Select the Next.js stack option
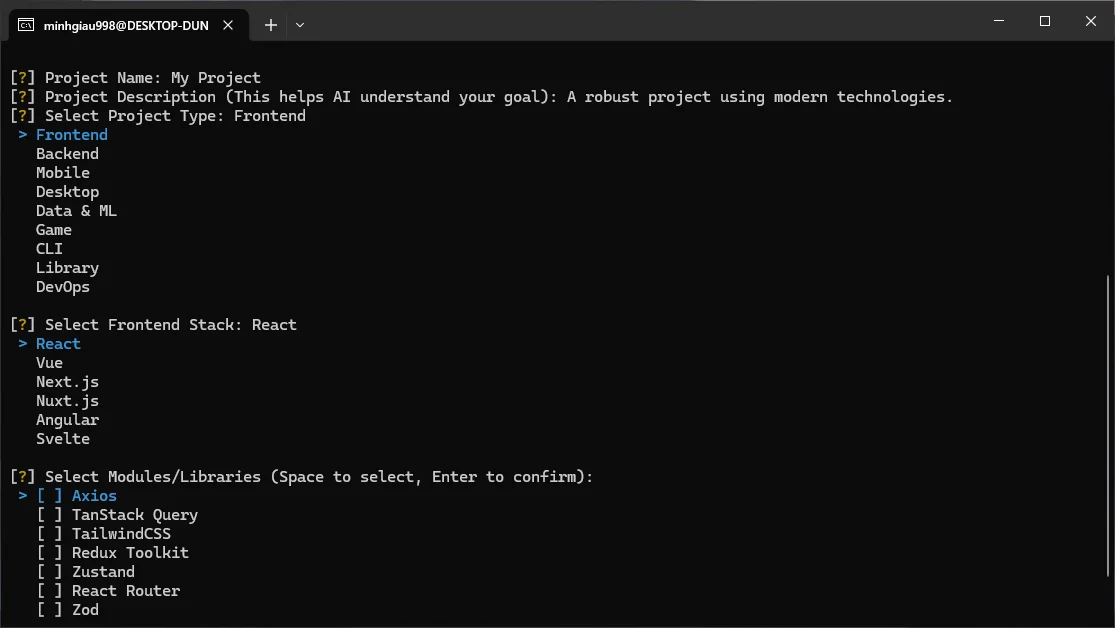1115x628 pixels. (67, 381)
